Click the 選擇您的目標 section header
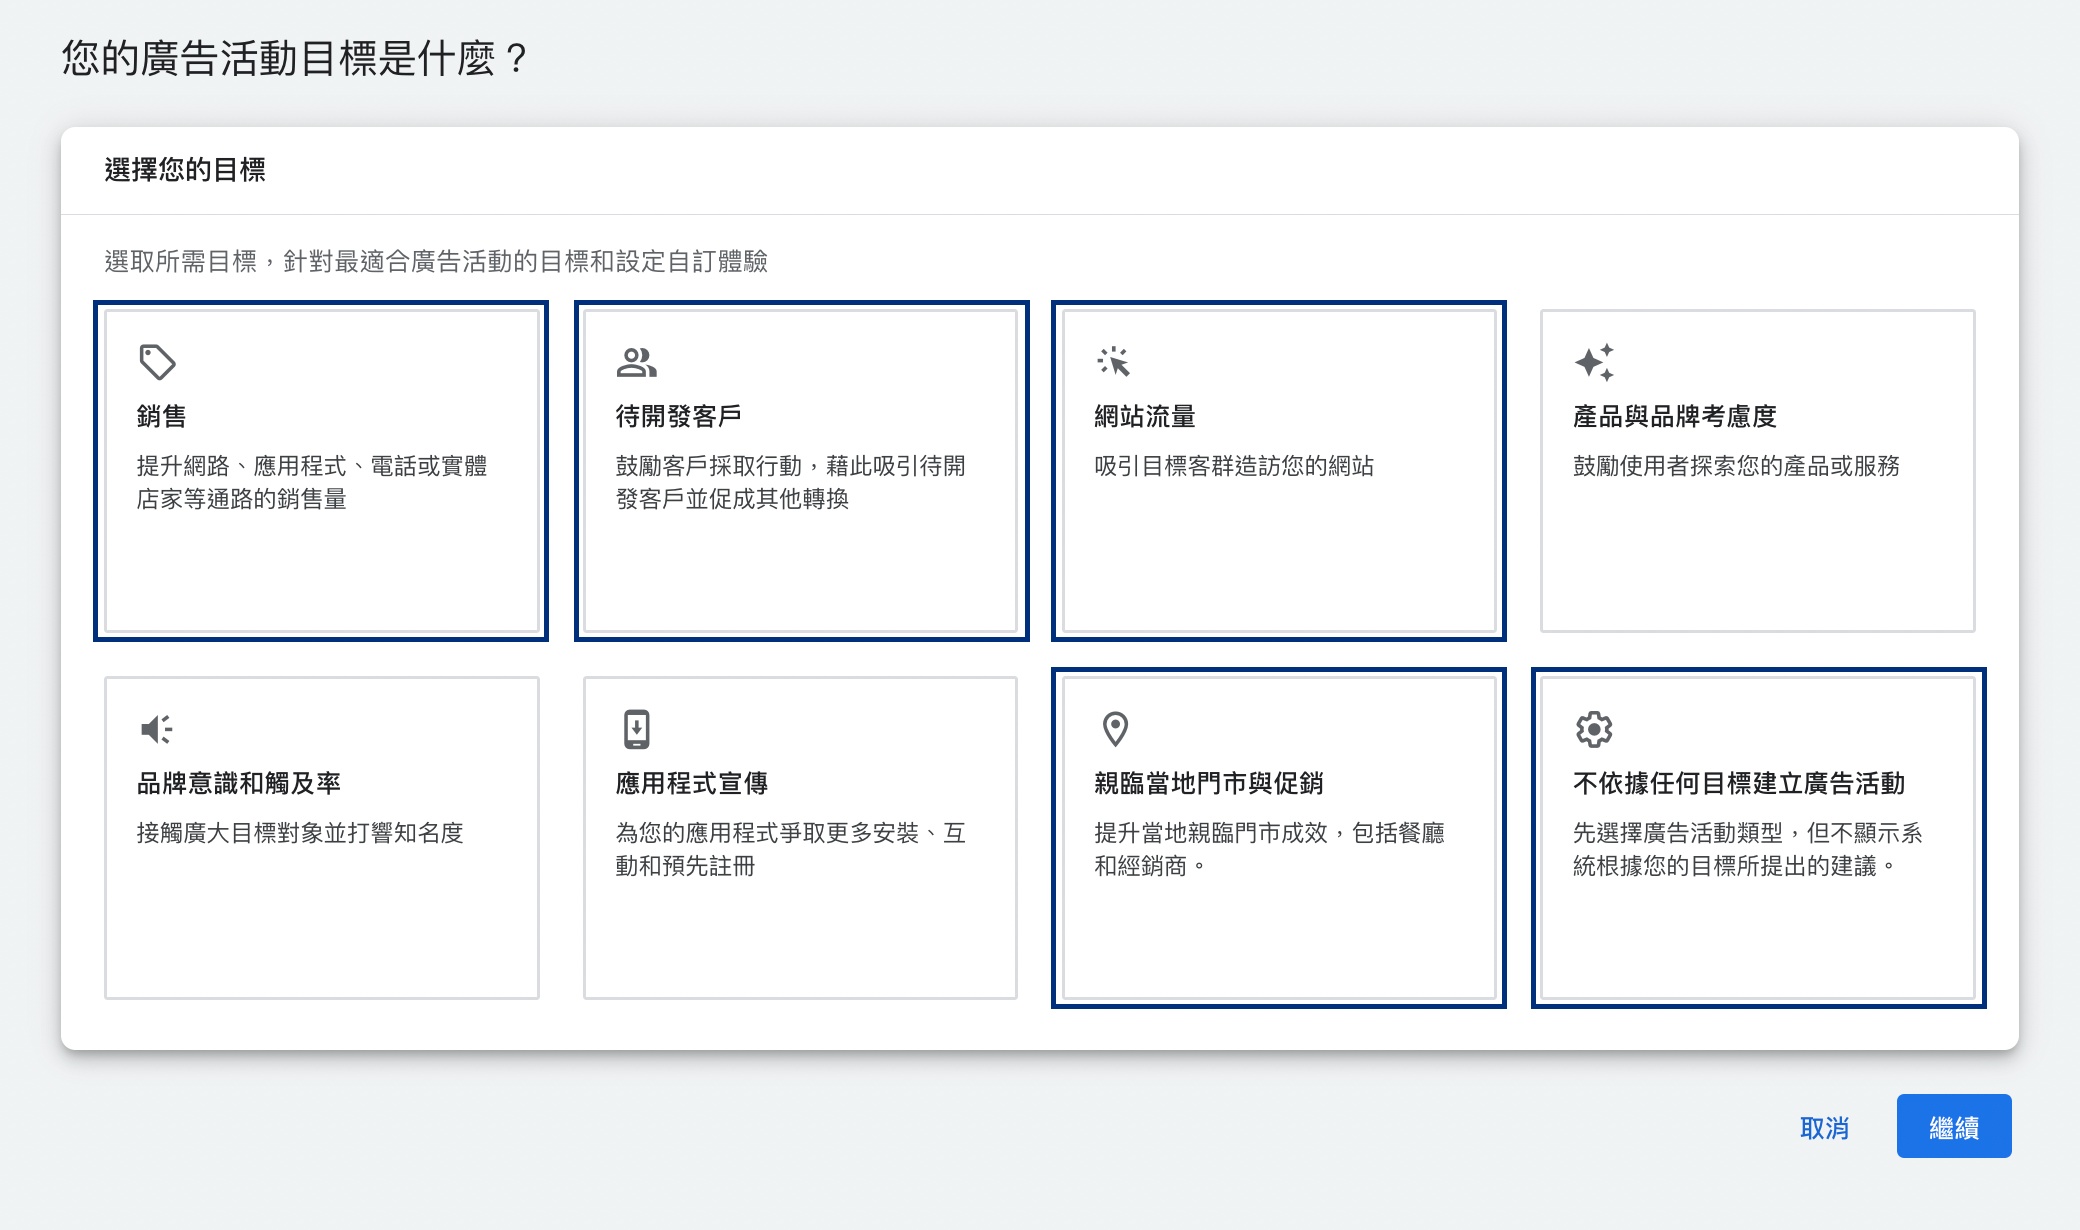 tap(185, 170)
